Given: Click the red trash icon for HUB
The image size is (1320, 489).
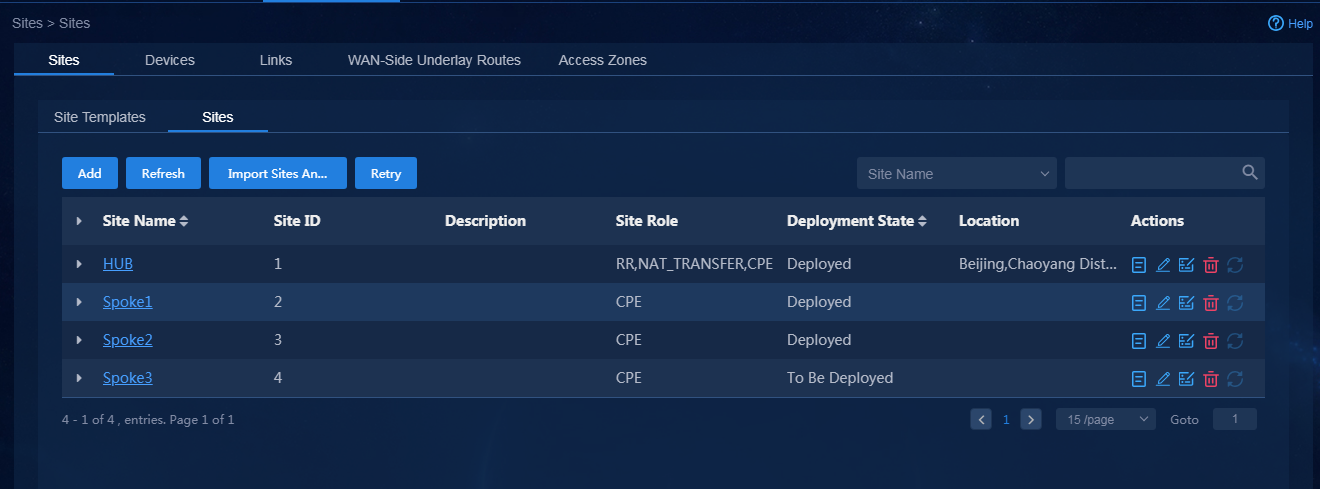Looking at the screenshot, I should coord(1210,265).
